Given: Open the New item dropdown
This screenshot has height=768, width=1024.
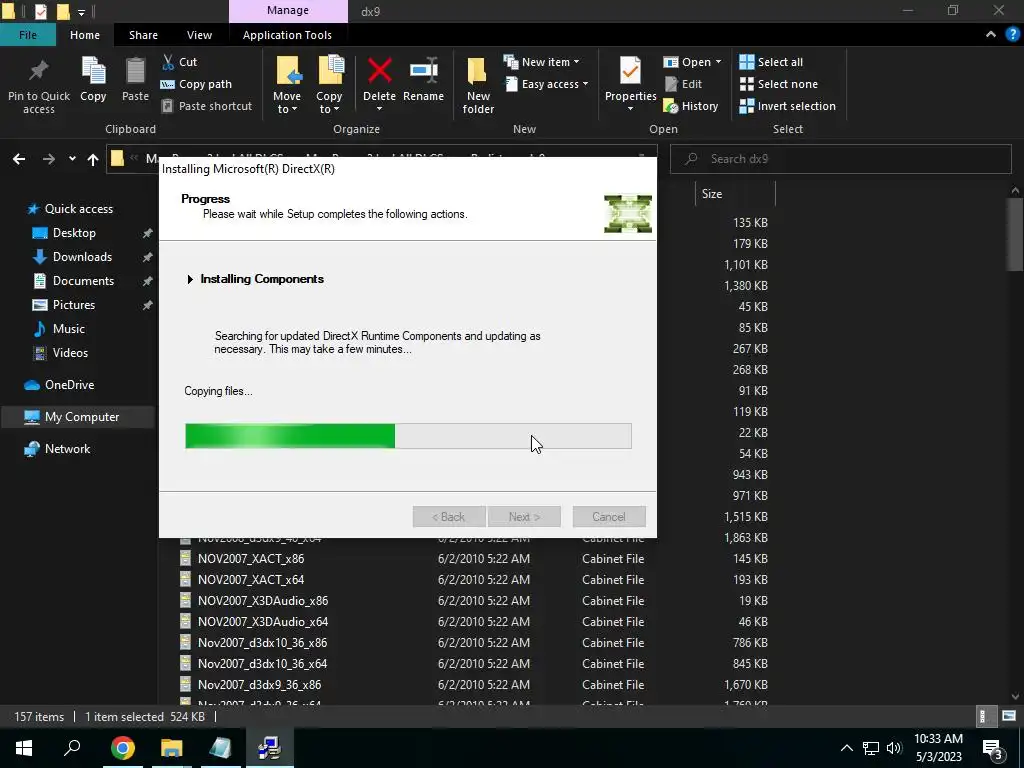Looking at the screenshot, I should (541, 62).
